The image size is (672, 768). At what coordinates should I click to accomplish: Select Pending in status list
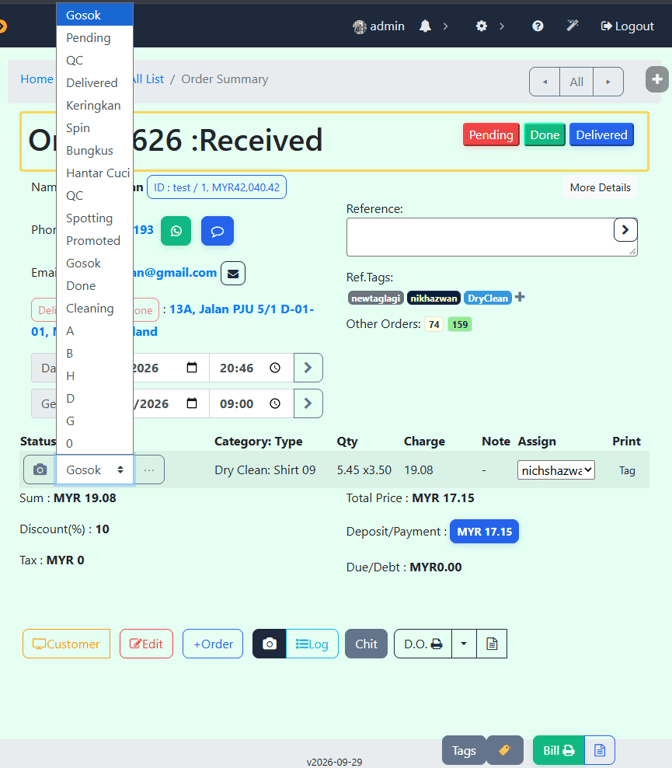pyautogui.click(x=95, y=38)
